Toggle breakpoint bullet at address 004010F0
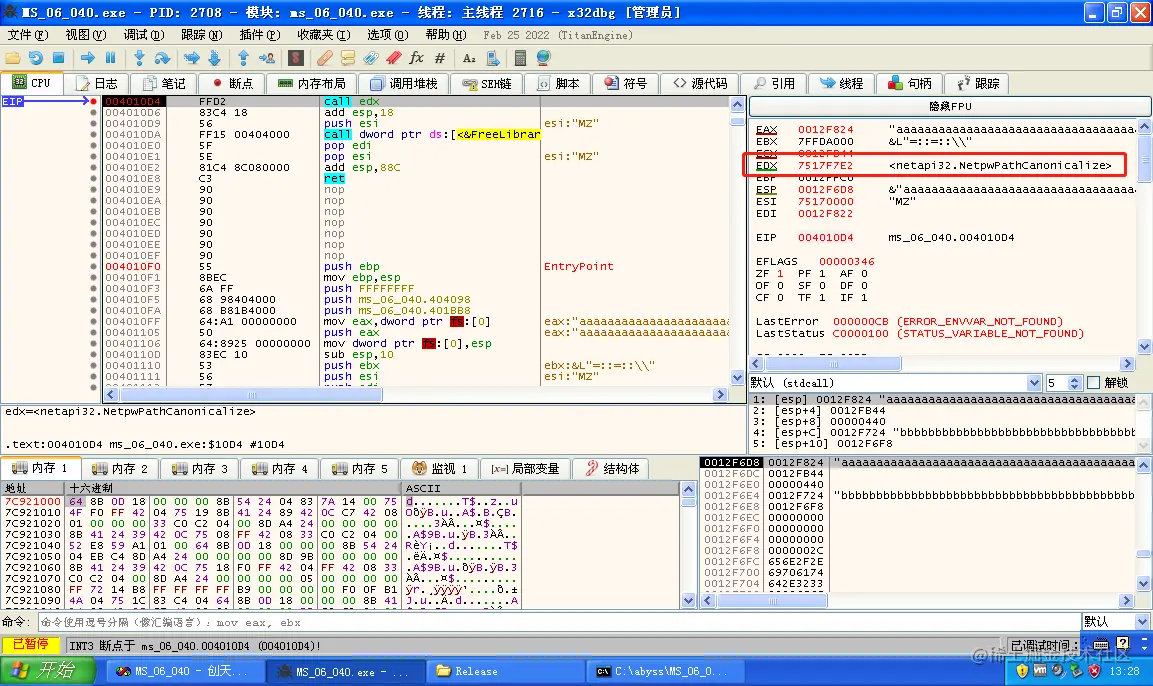1153x686 pixels. point(93,266)
